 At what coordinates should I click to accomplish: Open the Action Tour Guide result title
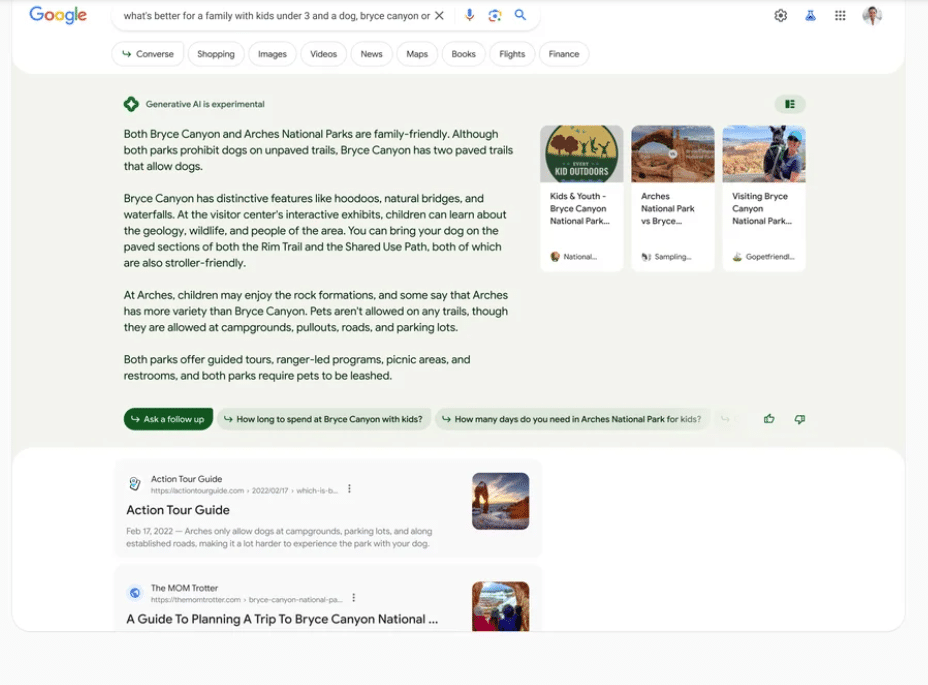point(178,510)
